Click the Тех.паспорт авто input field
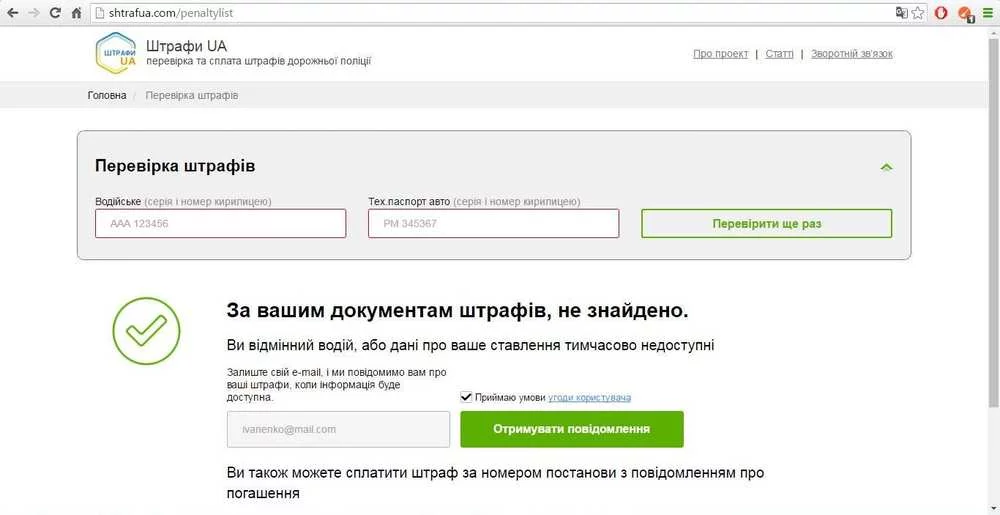The width and height of the screenshot is (1000, 515). [x=494, y=224]
